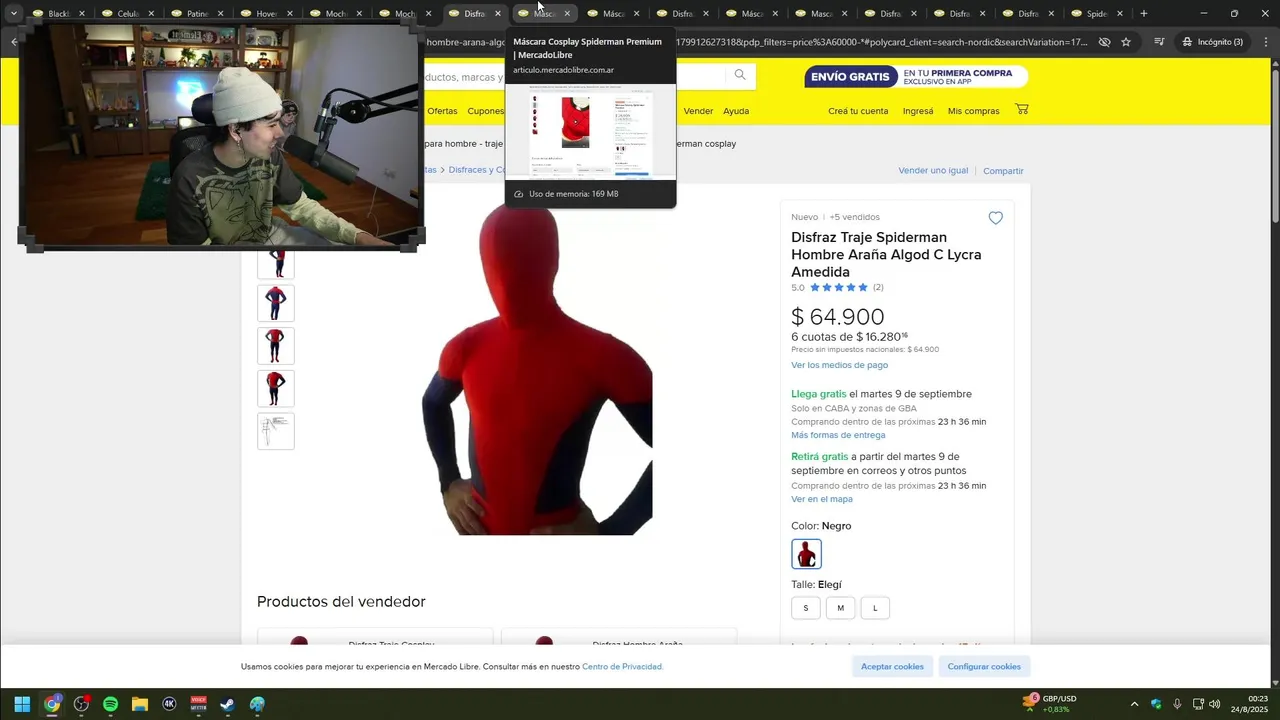Close the Celula tab
This screenshot has width=1280, height=720.
point(152,14)
